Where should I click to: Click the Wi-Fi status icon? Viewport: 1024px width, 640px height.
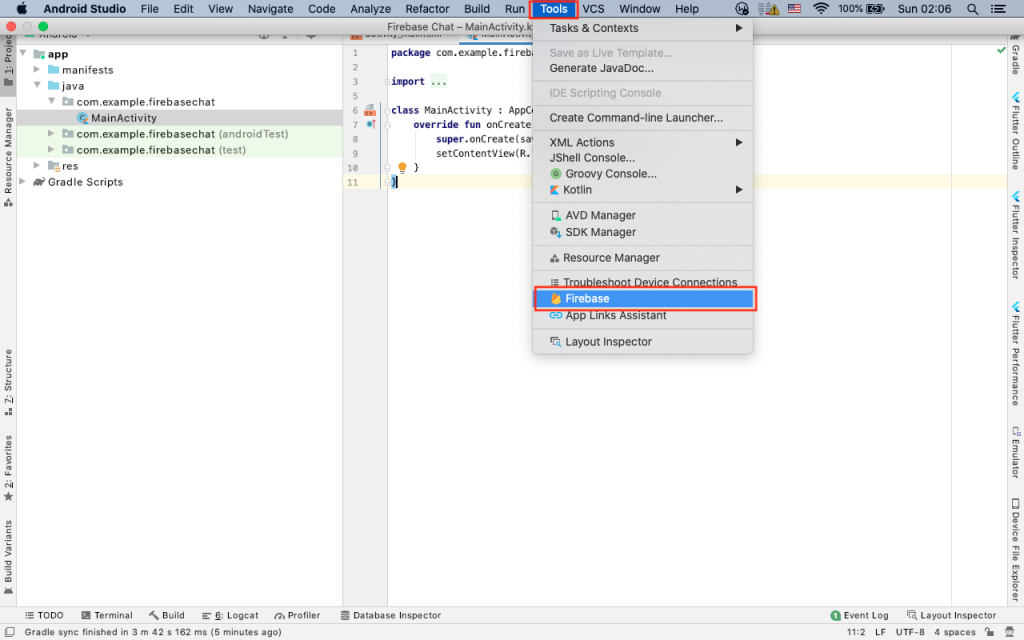[821, 8]
